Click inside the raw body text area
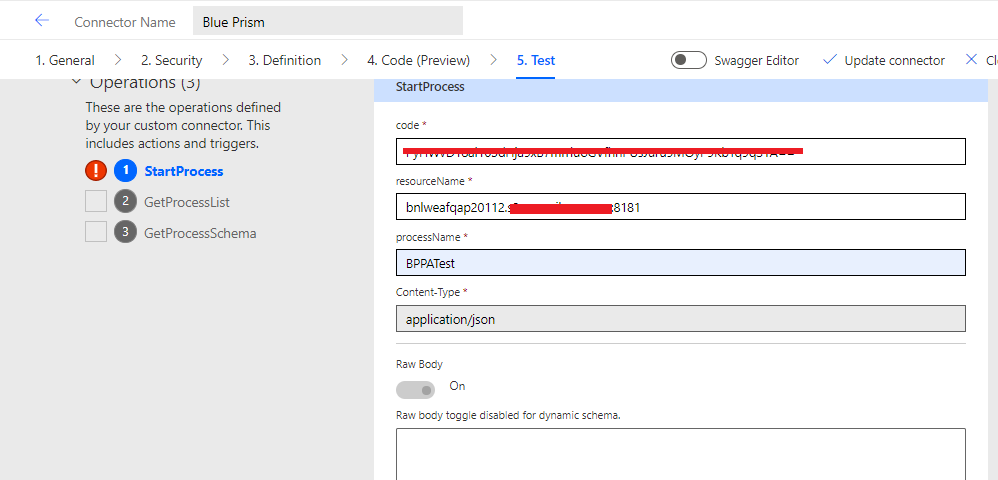The image size is (998, 480). pyautogui.click(x=680, y=455)
